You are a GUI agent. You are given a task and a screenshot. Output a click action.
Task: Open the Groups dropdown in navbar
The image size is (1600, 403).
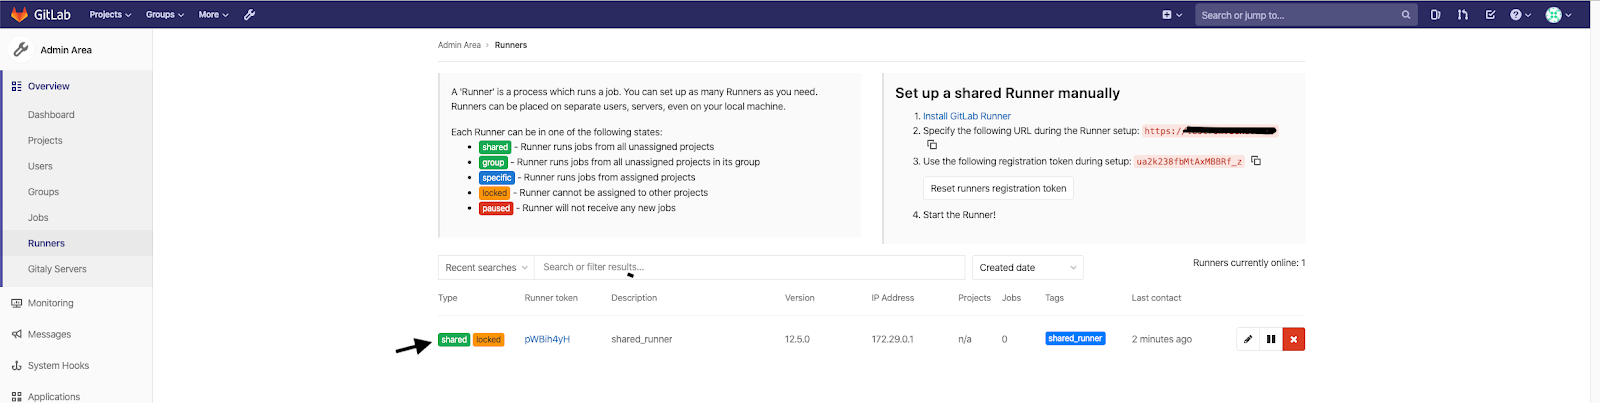[x=165, y=15]
